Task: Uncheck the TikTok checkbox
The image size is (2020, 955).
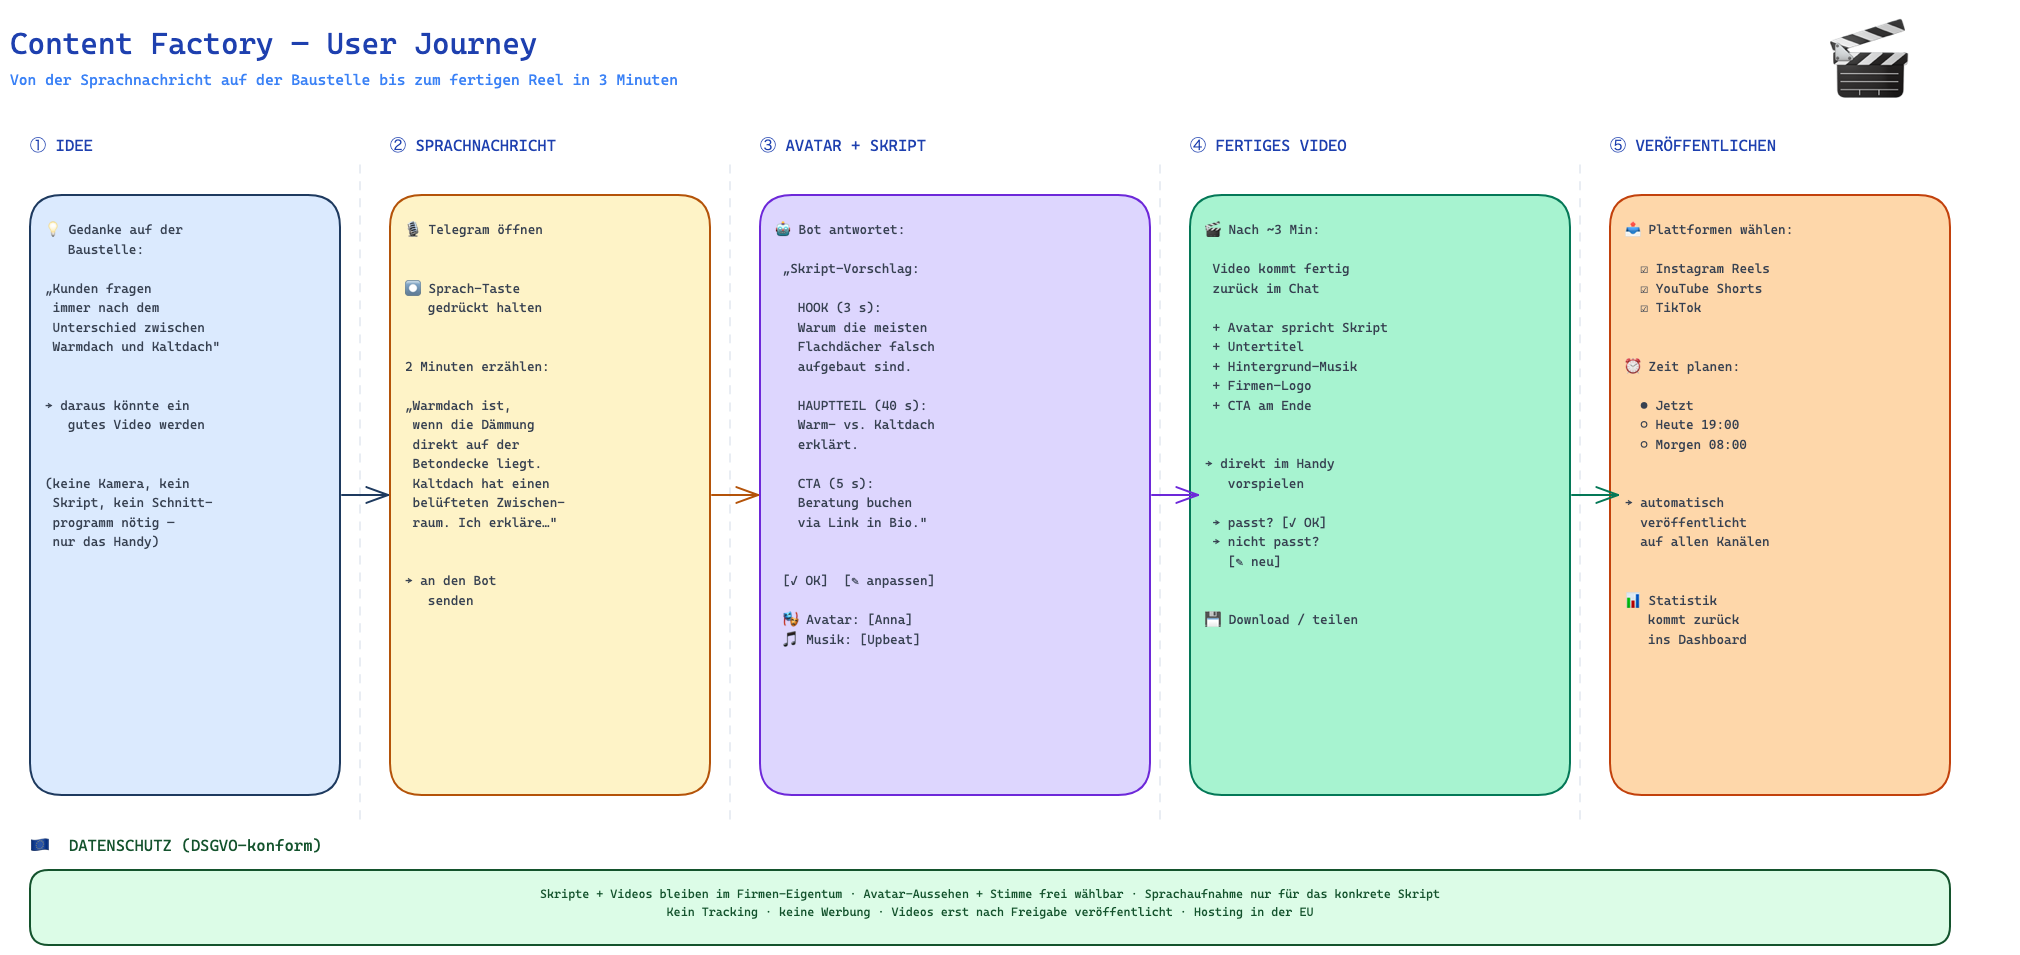Action: tap(1644, 308)
